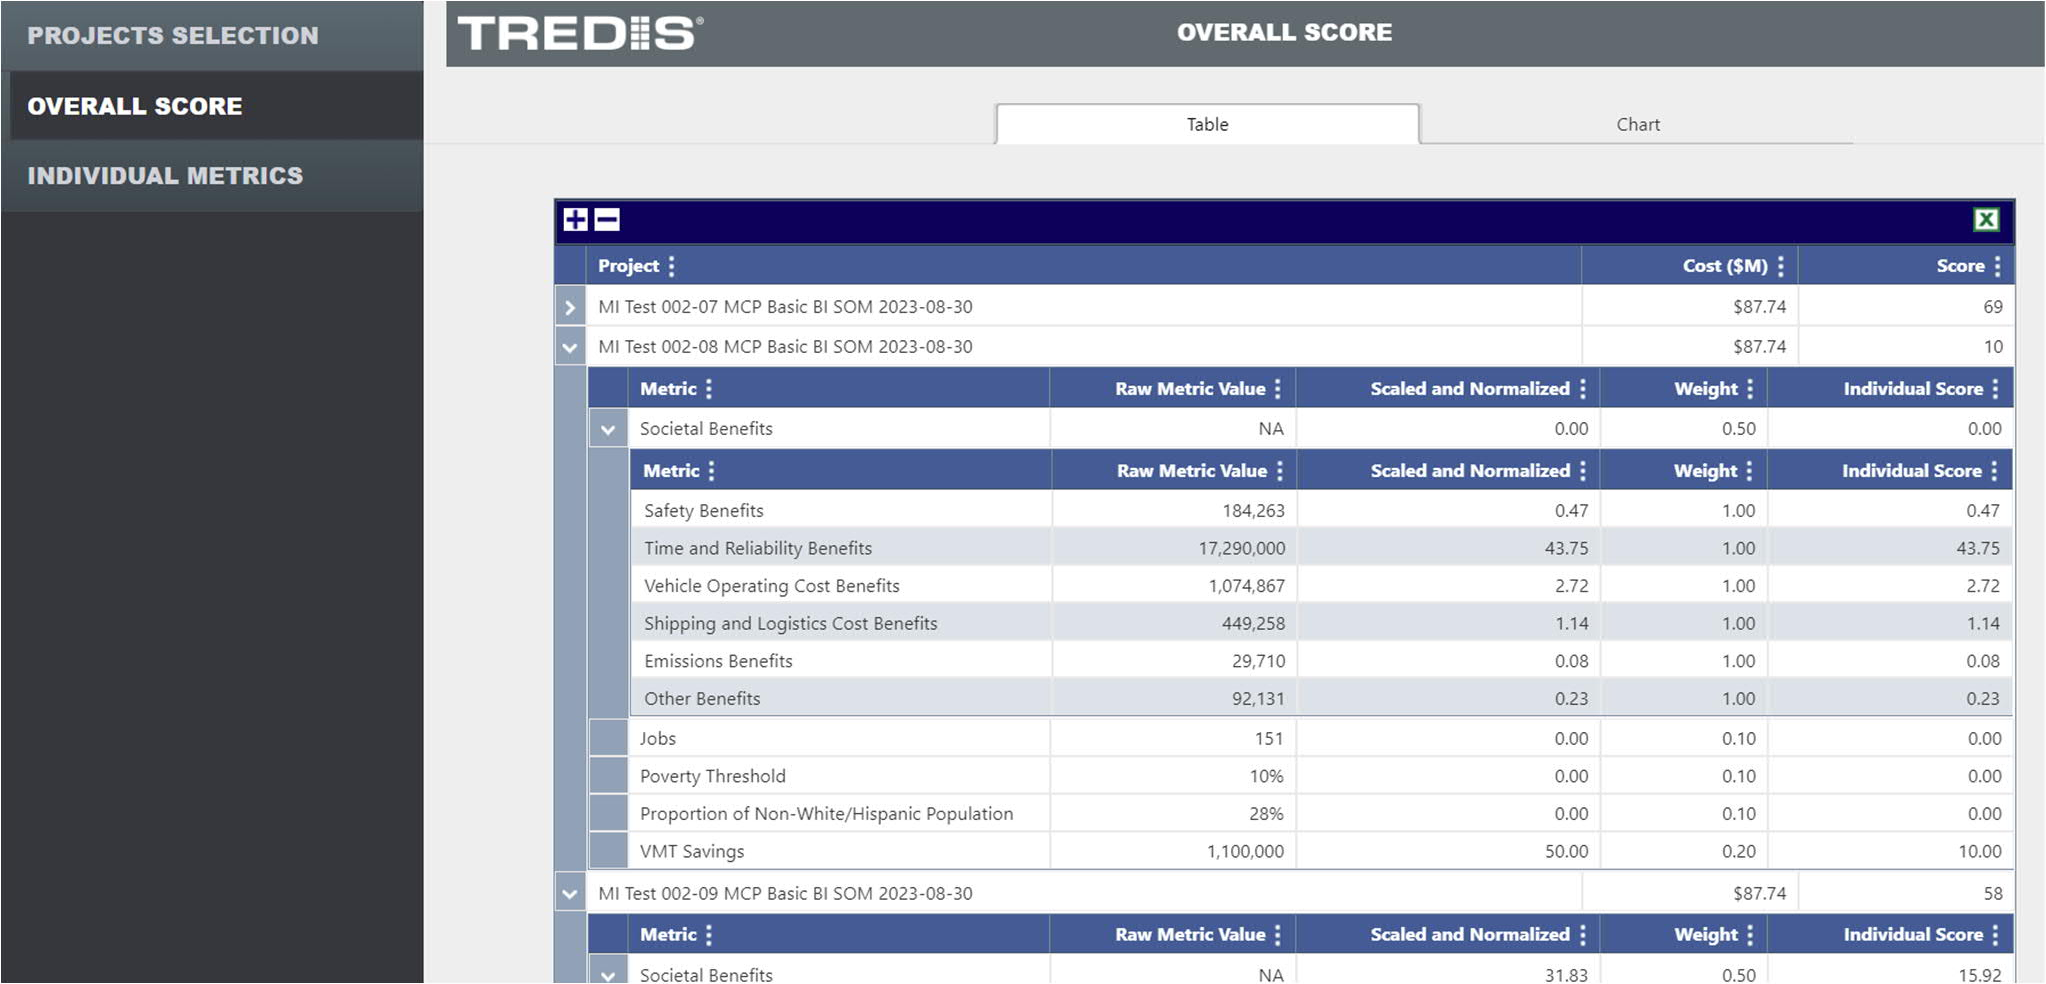
Task: Open Projects Selection in the sidebar
Action: click(x=212, y=36)
